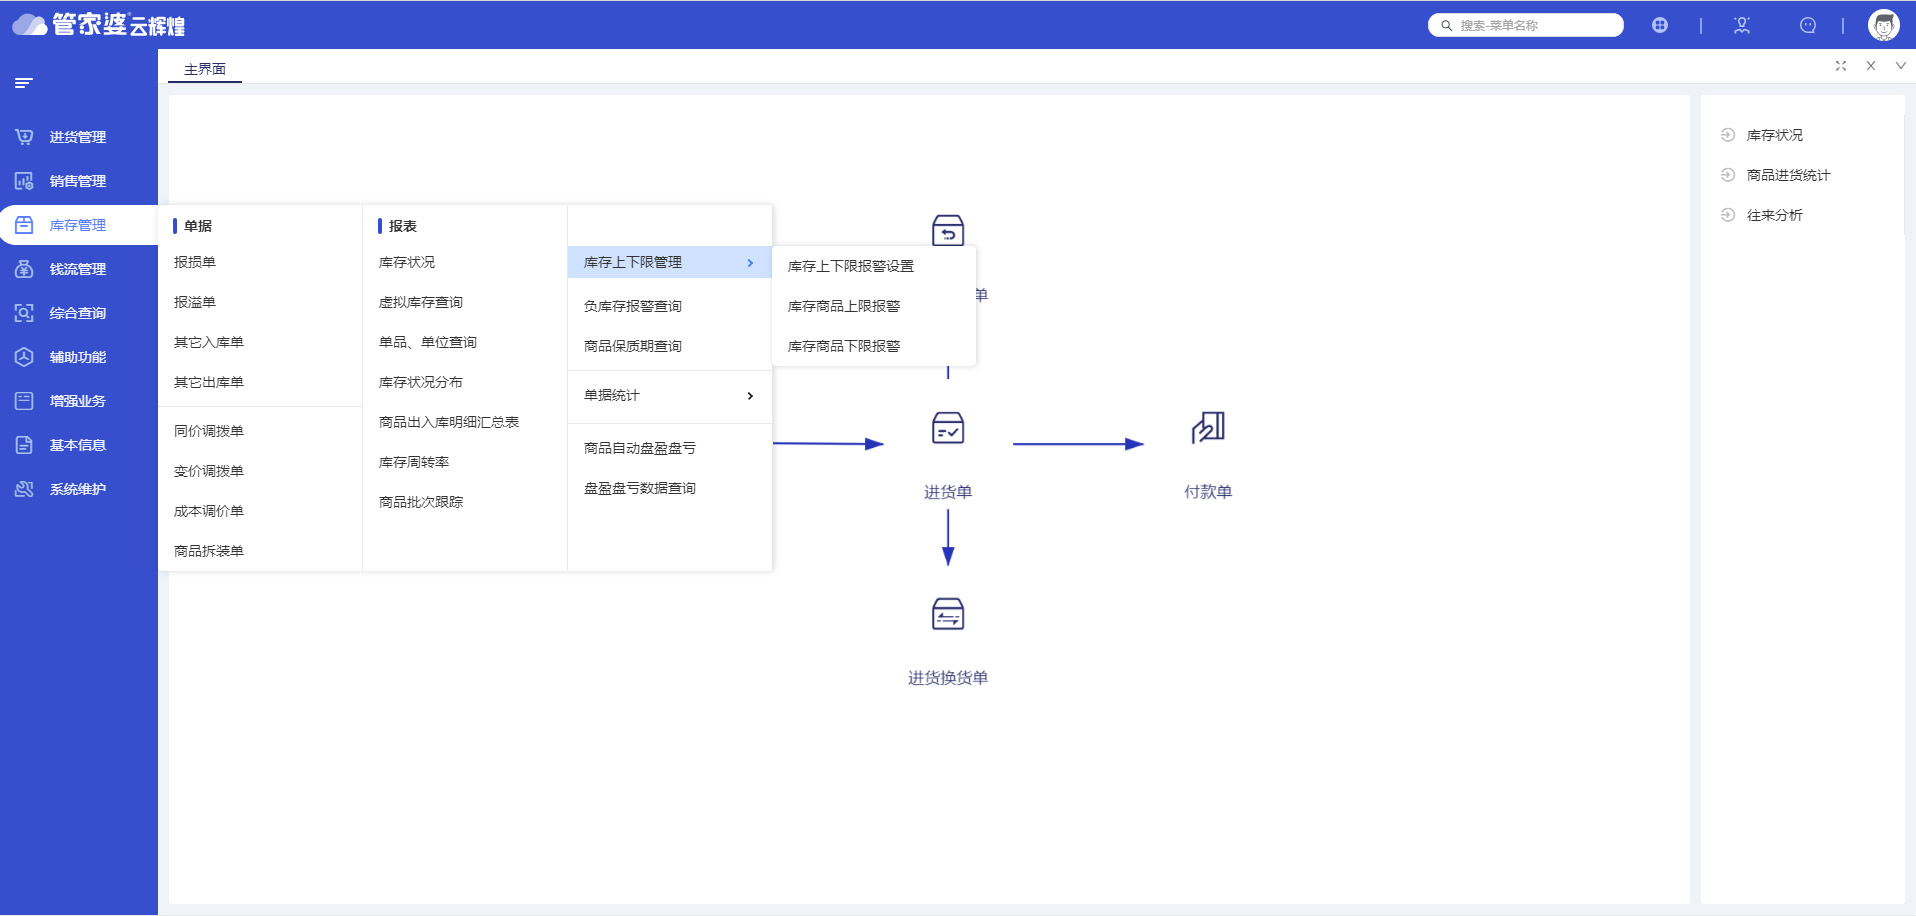The width and height of the screenshot is (1916, 916).
Task: Expand the 库存上下限管理 submenu
Action: click(x=669, y=262)
